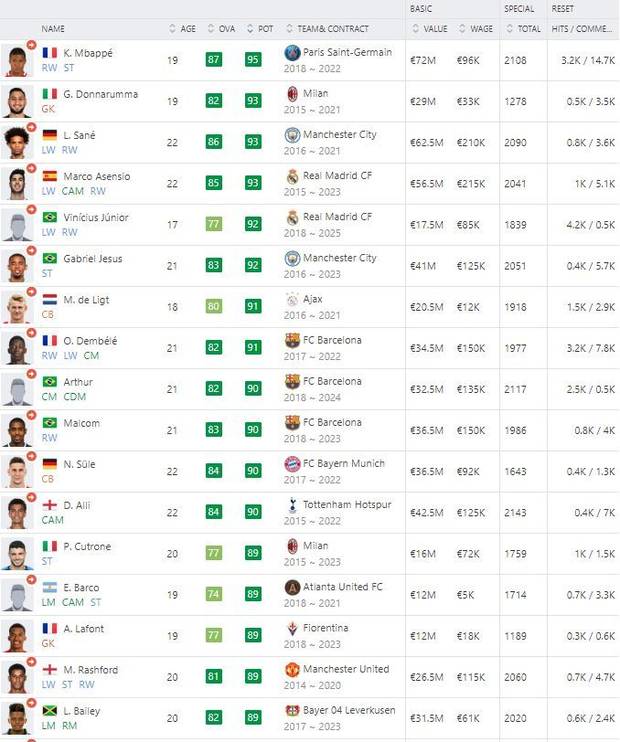Click the Manchester City crest beside Sané
The height and width of the screenshot is (742, 620).
[x=292, y=135]
